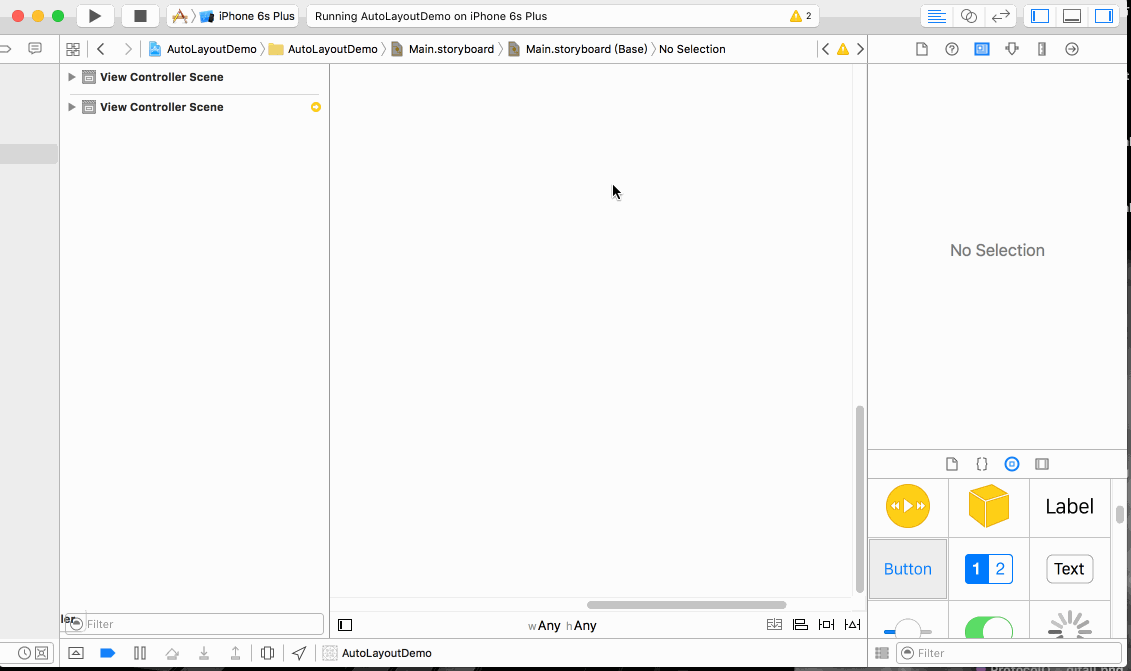Click Main.storyboard (Base) in jump bar
The width and height of the screenshot is (1131, 671).
[578, 49]
